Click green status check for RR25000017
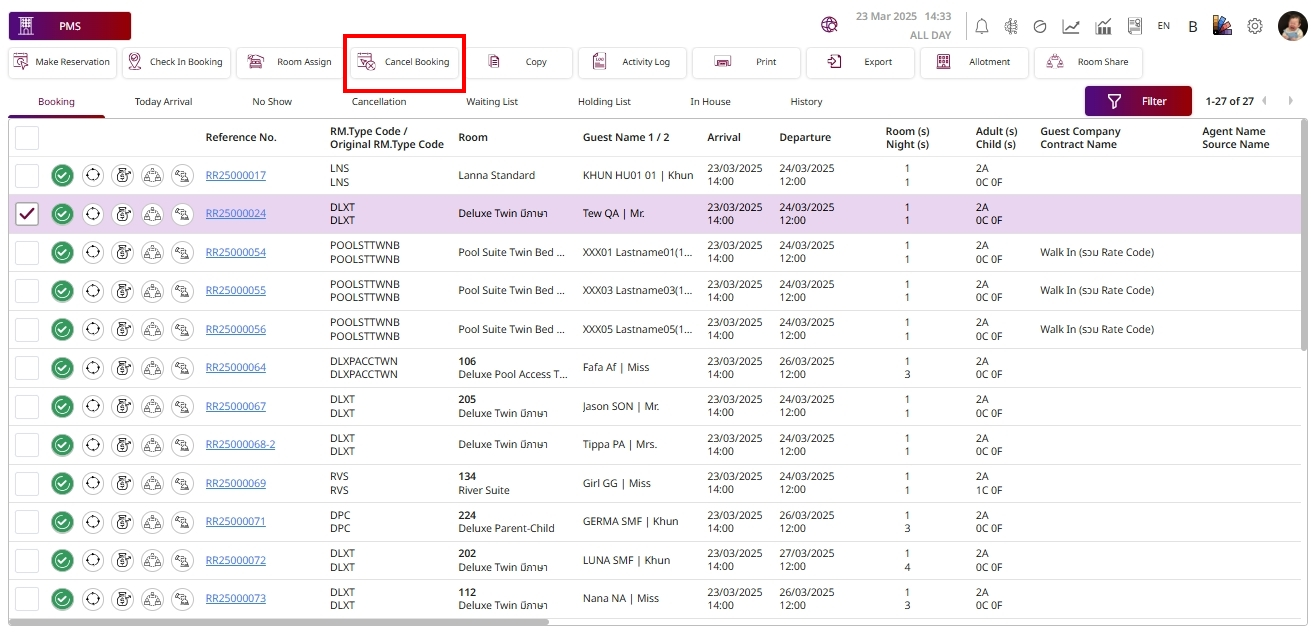 (x=62, y=176)
